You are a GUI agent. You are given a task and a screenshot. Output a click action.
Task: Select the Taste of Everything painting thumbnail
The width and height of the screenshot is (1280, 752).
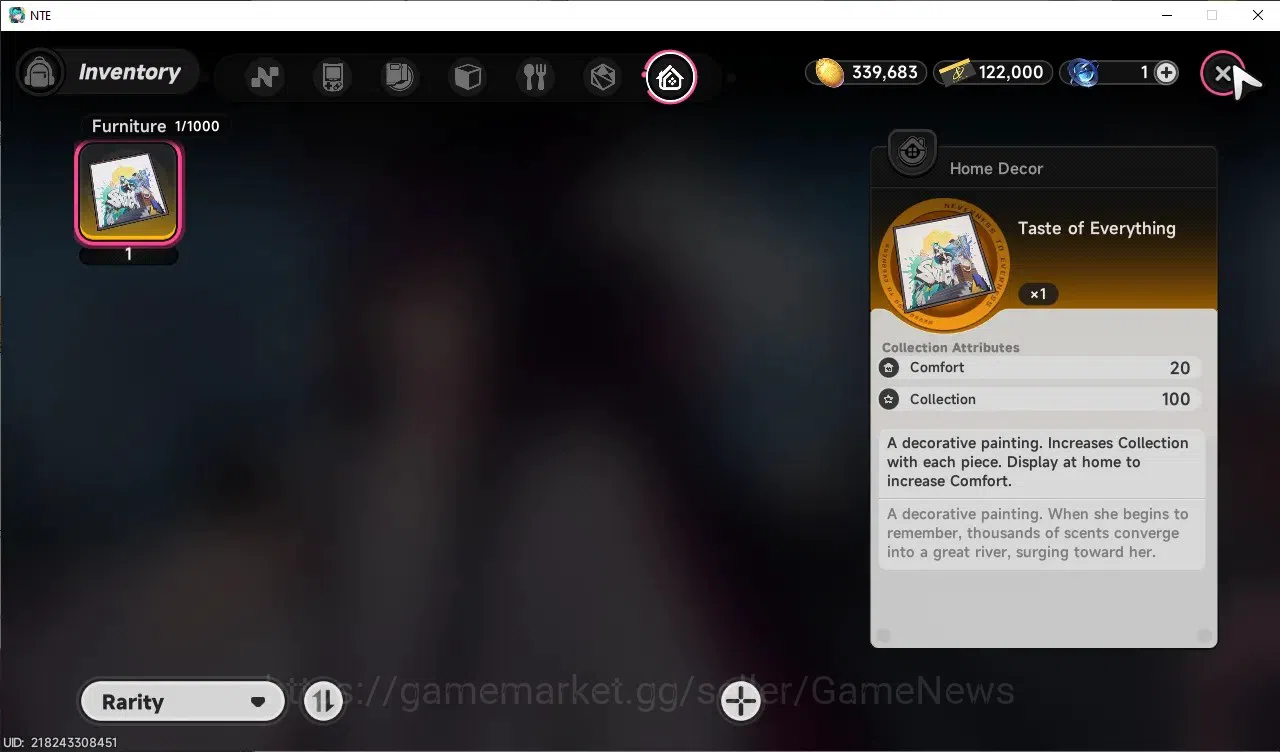click(x=128, y=192)
